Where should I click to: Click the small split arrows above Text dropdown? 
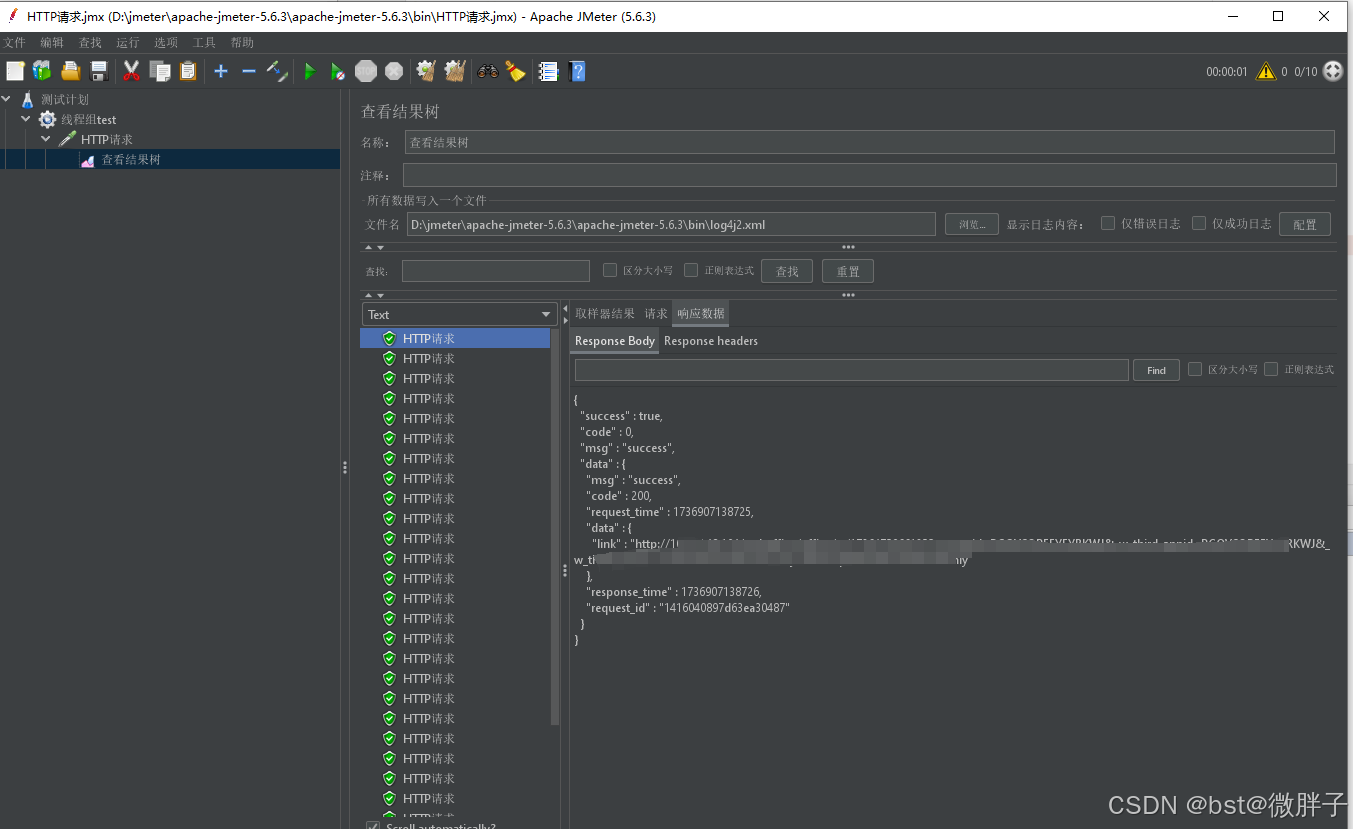pyautogui.click(x=374, y=295)
